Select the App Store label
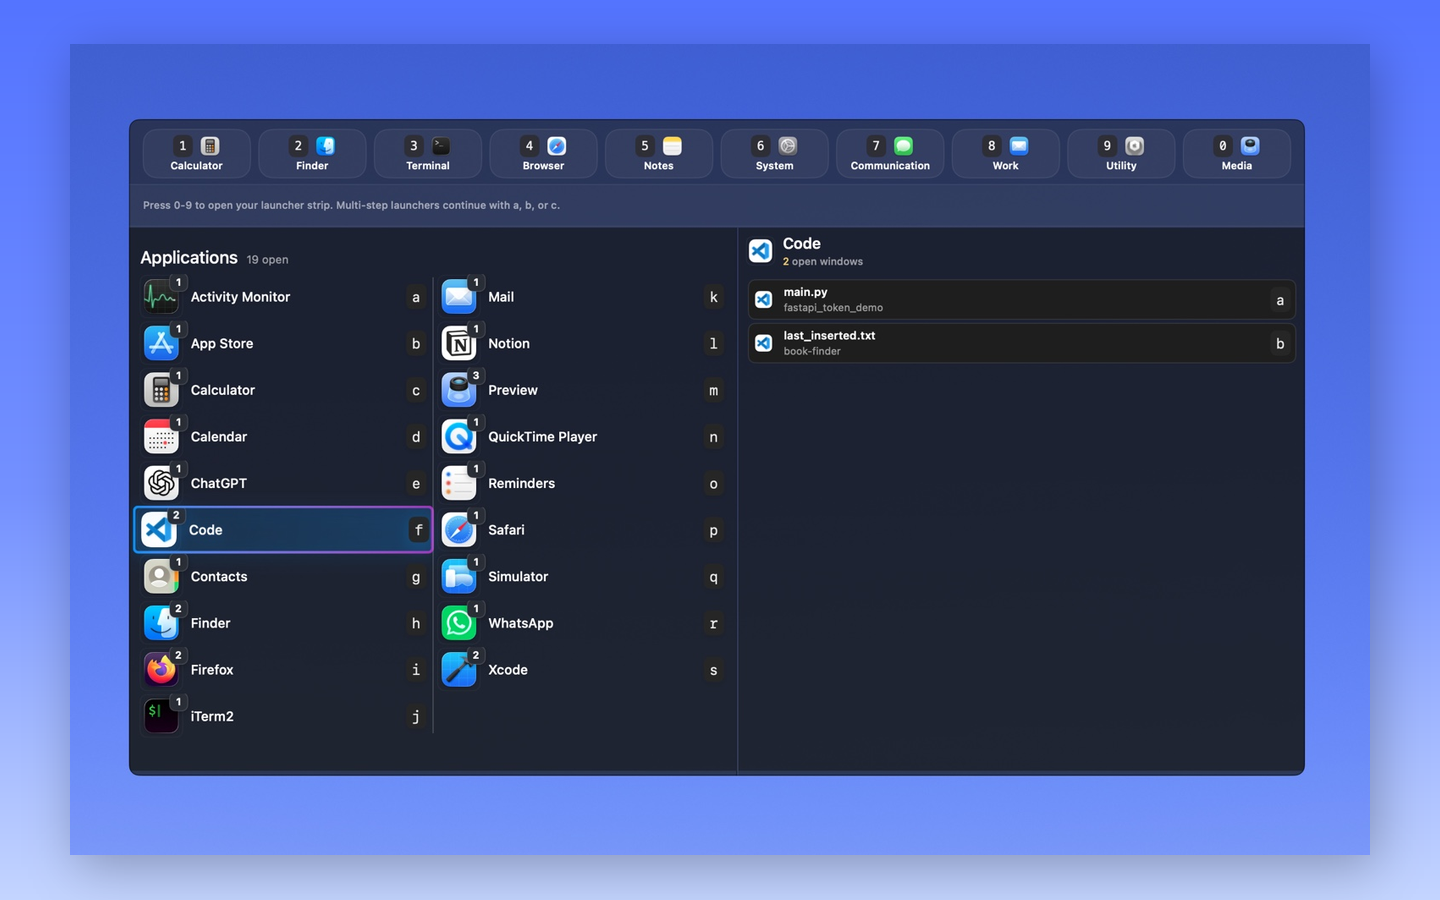This screenshot has width=1440, height=900. point(222,343)
